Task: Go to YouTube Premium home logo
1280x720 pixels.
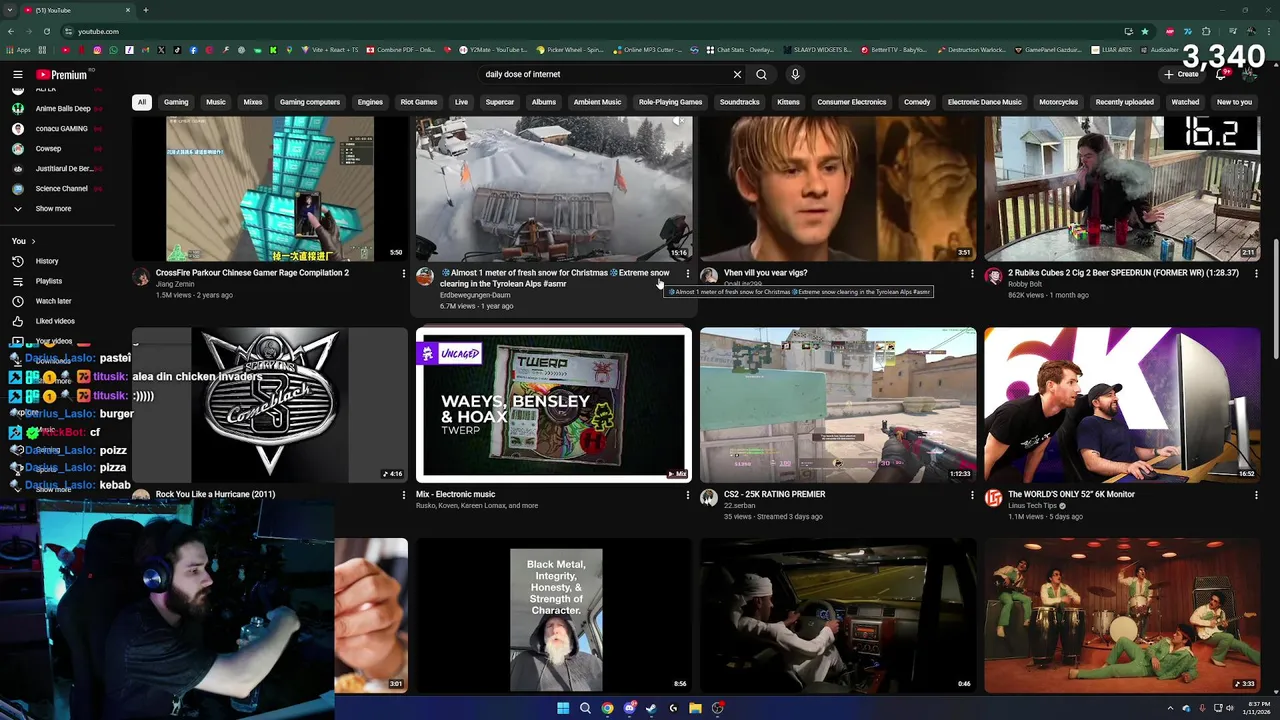Action: (62, 74)
